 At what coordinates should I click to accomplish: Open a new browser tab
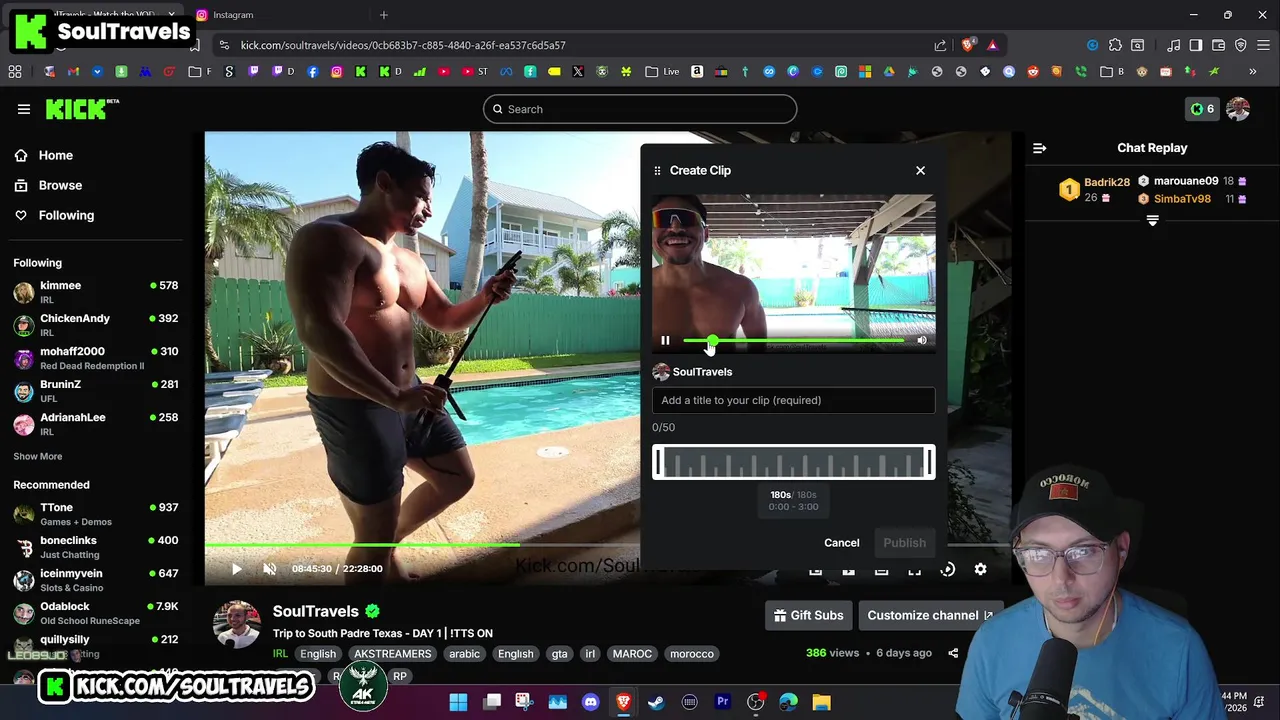pos(383,15)
